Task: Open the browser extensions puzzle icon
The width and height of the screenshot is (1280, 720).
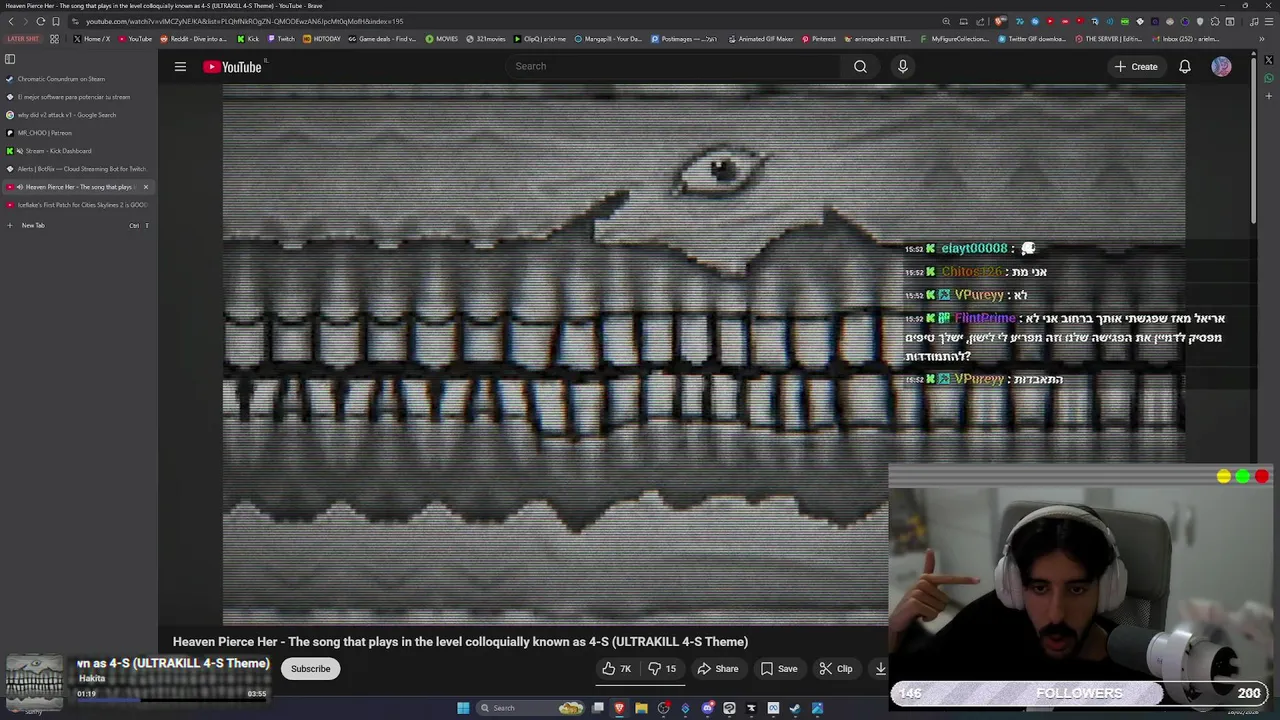Action: (1215, 21)
